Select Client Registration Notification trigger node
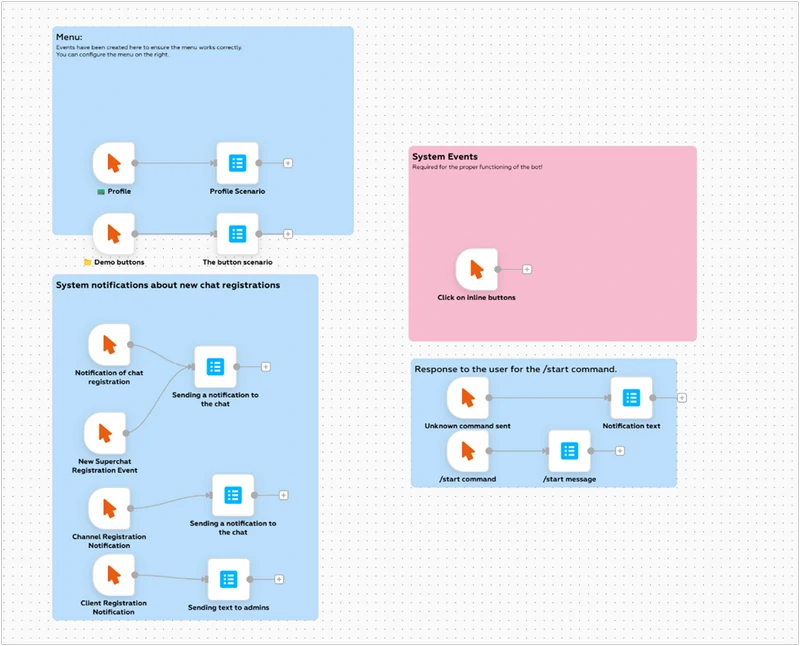The image size is (800, 646). tap(113, 575)
